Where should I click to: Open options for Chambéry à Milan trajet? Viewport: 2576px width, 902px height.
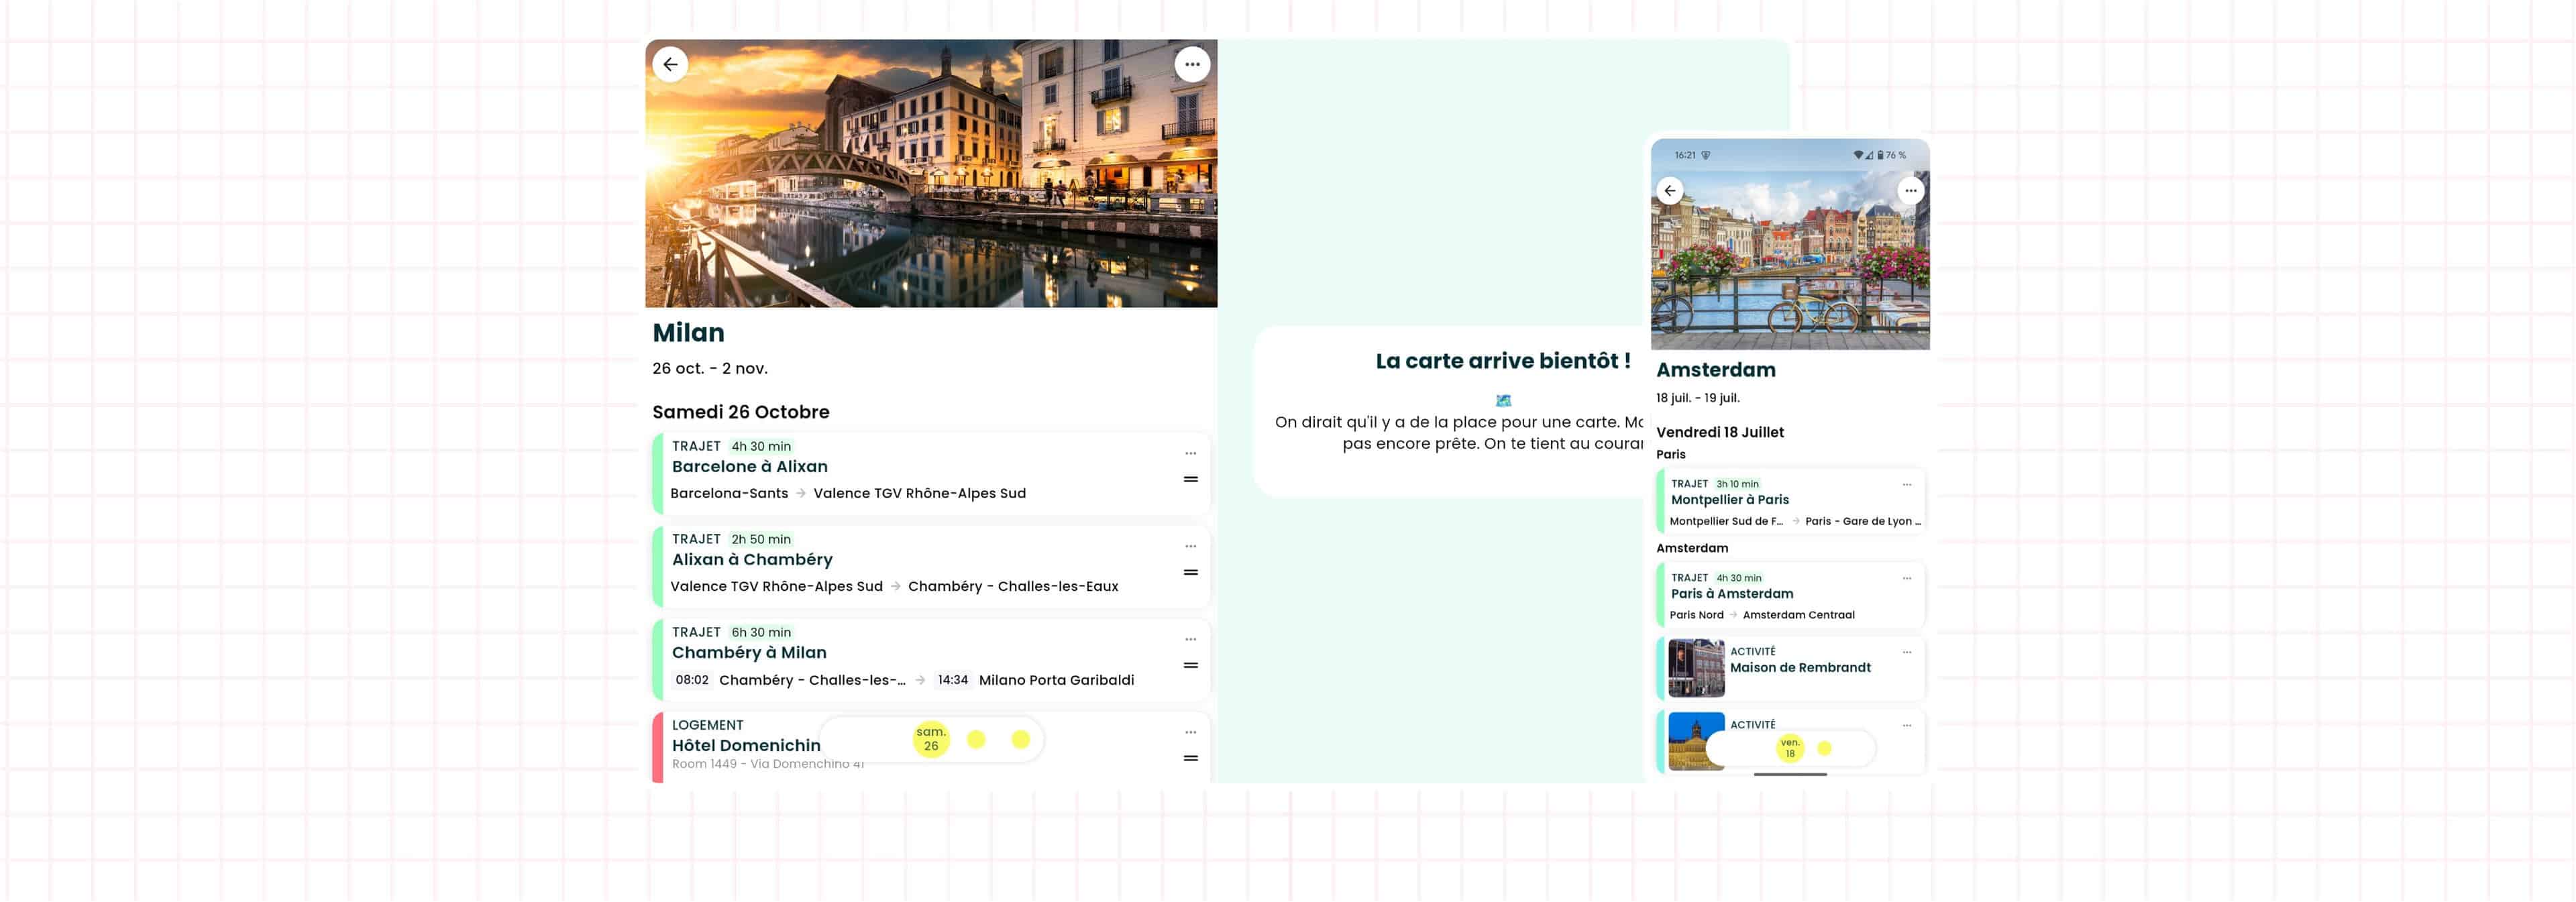tap(1190, 640)
